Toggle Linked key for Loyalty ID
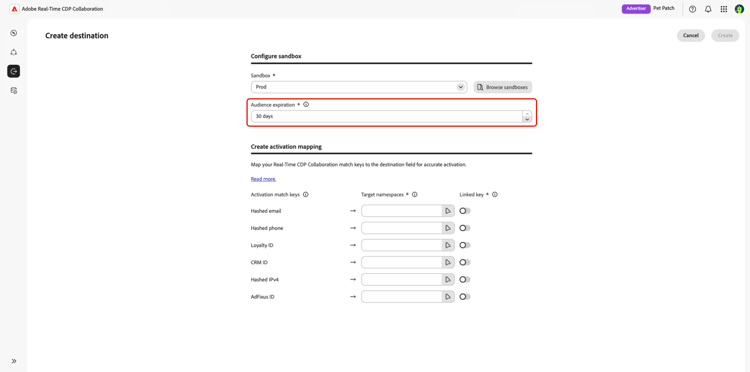The width and height of the screenshot is (750, 372). pyautogui.click(x=465, y=245)
